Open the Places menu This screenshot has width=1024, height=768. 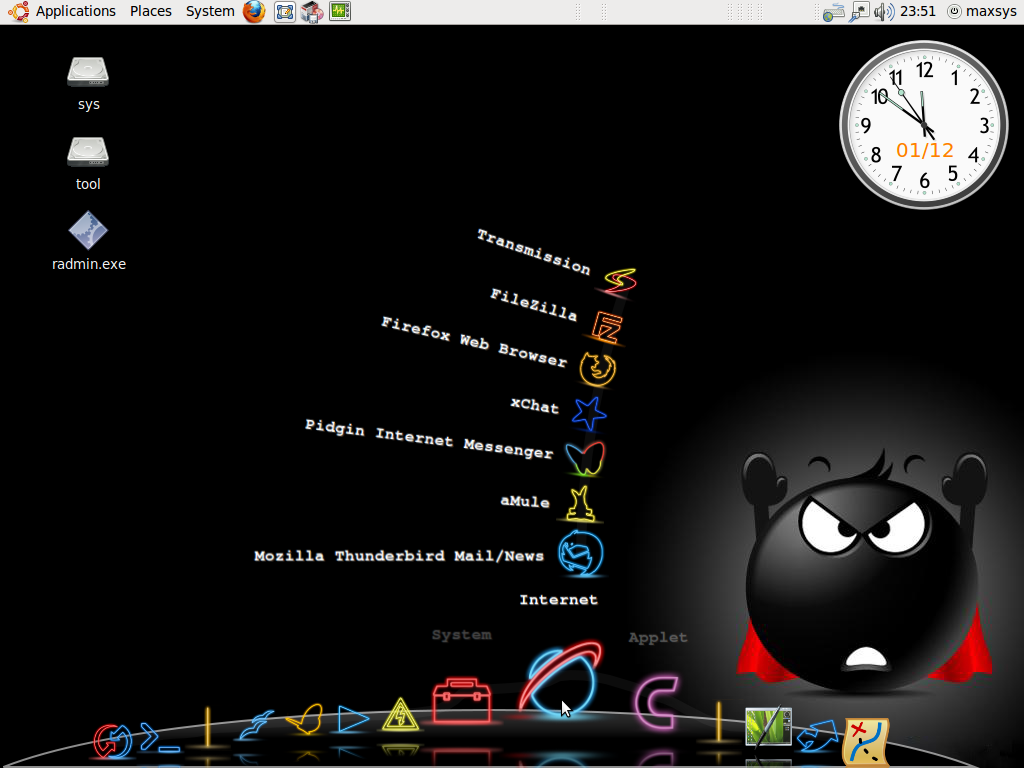click(x=150, y=11)
